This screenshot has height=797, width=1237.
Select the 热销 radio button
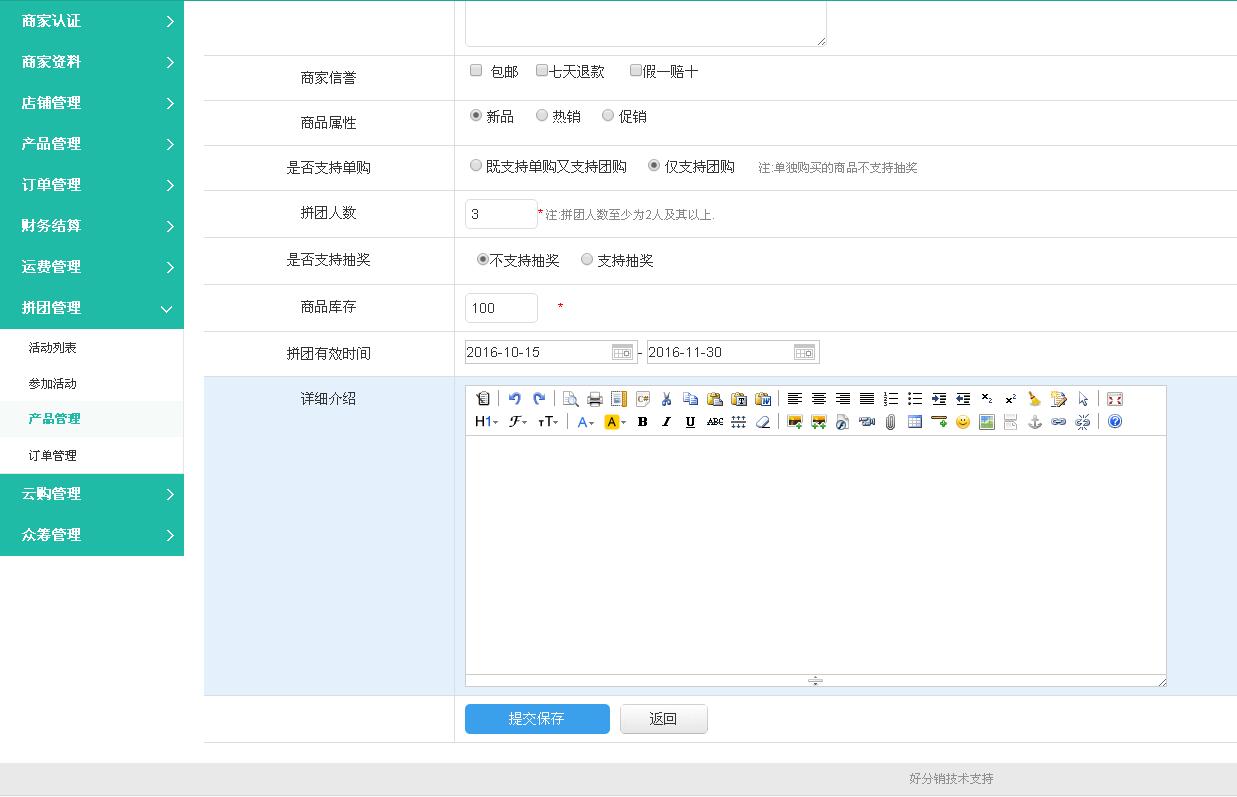click(542, 116)
